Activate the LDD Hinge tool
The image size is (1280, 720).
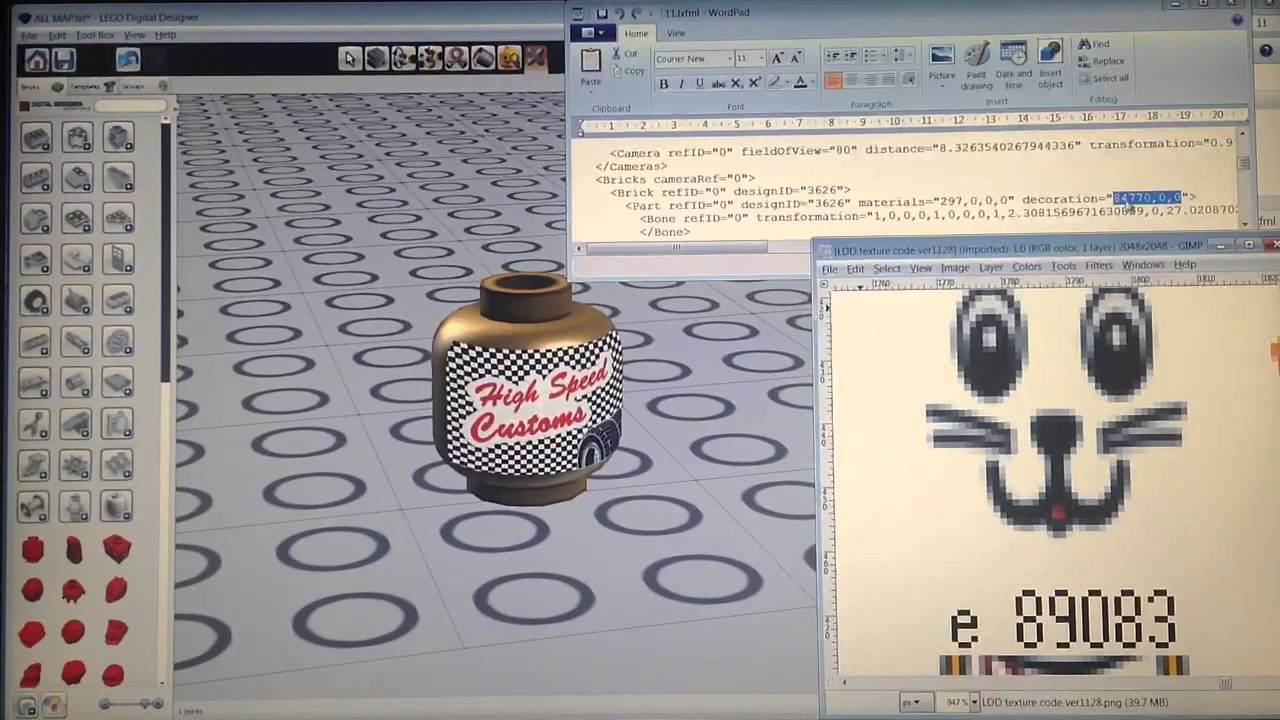[x=403, y=58]
